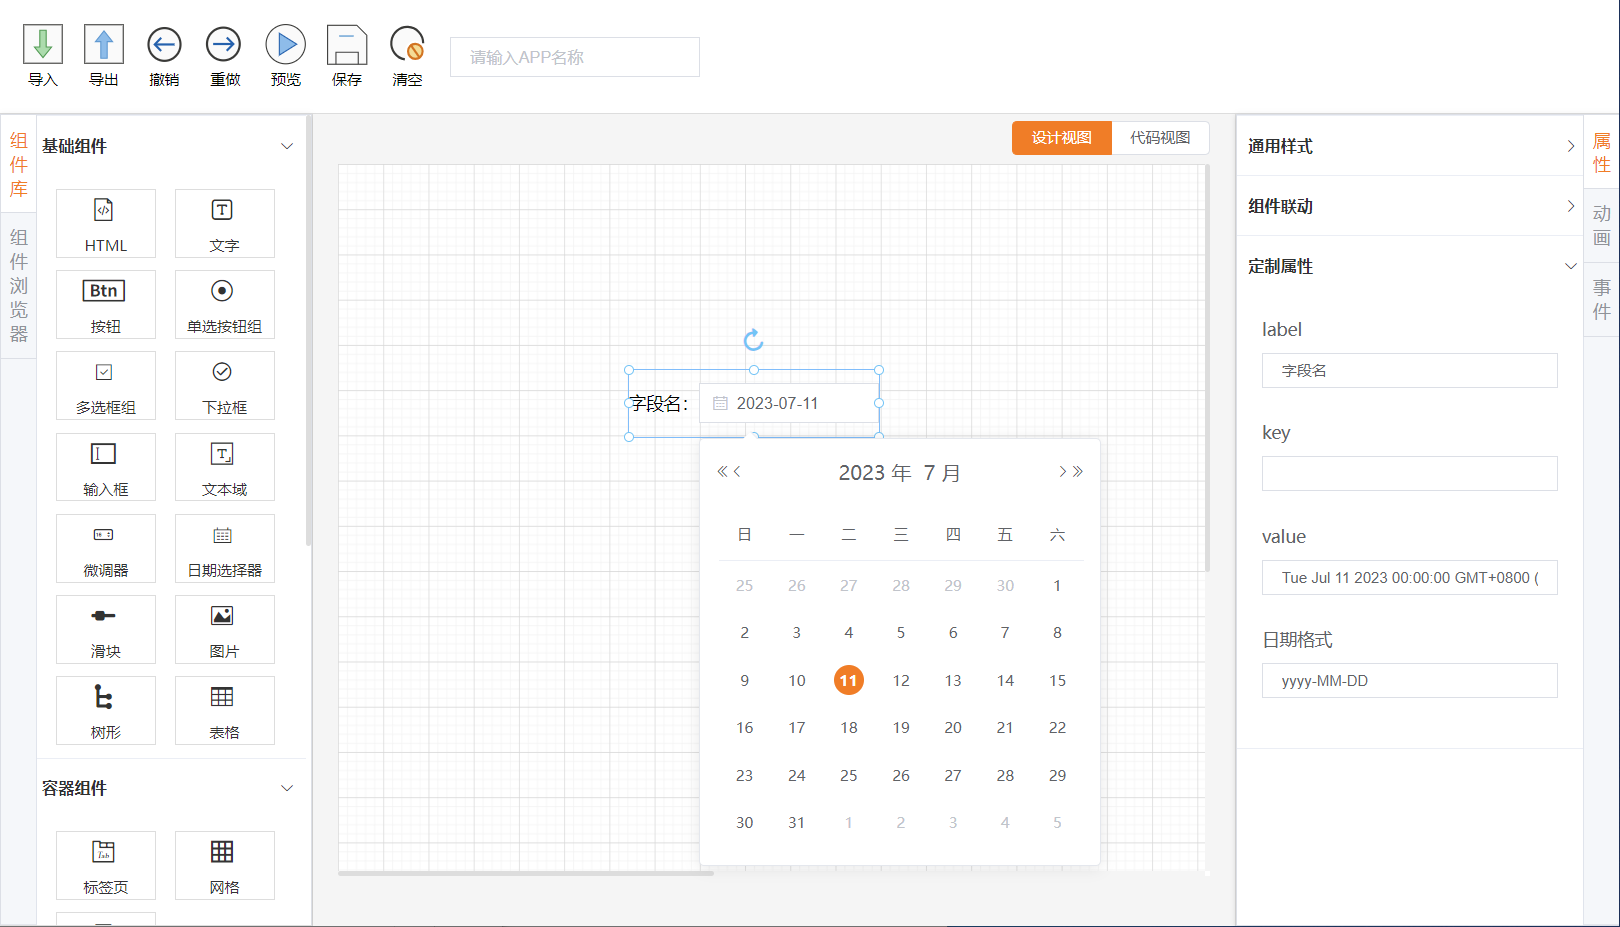Clear canvas with the 清空 icon
The width and height of the screenshot is (1620, 927).
point(407,45)
